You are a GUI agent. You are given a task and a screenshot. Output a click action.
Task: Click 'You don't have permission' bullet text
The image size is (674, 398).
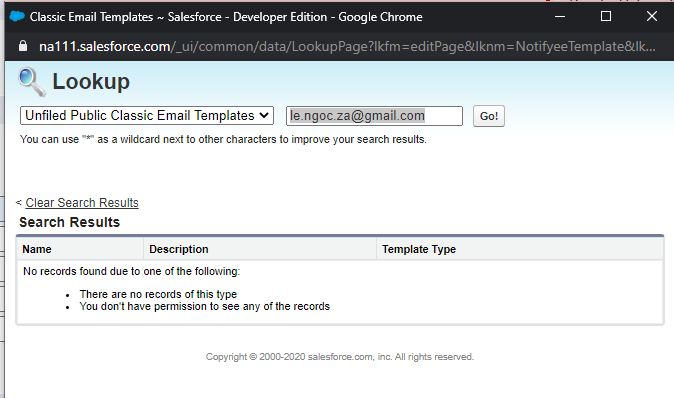[205, 306]
